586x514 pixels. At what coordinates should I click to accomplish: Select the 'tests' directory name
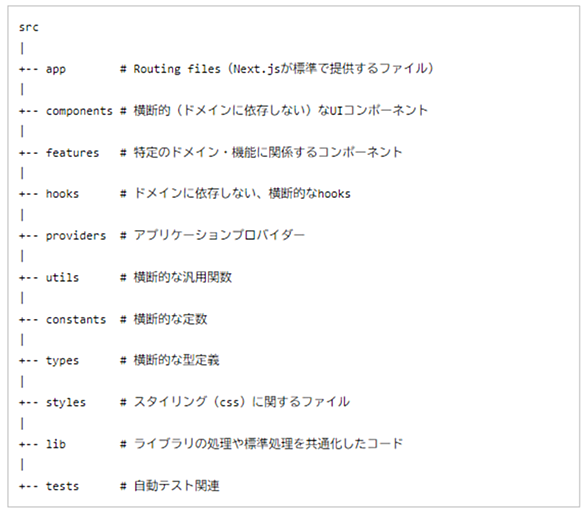tap(62, 486)
